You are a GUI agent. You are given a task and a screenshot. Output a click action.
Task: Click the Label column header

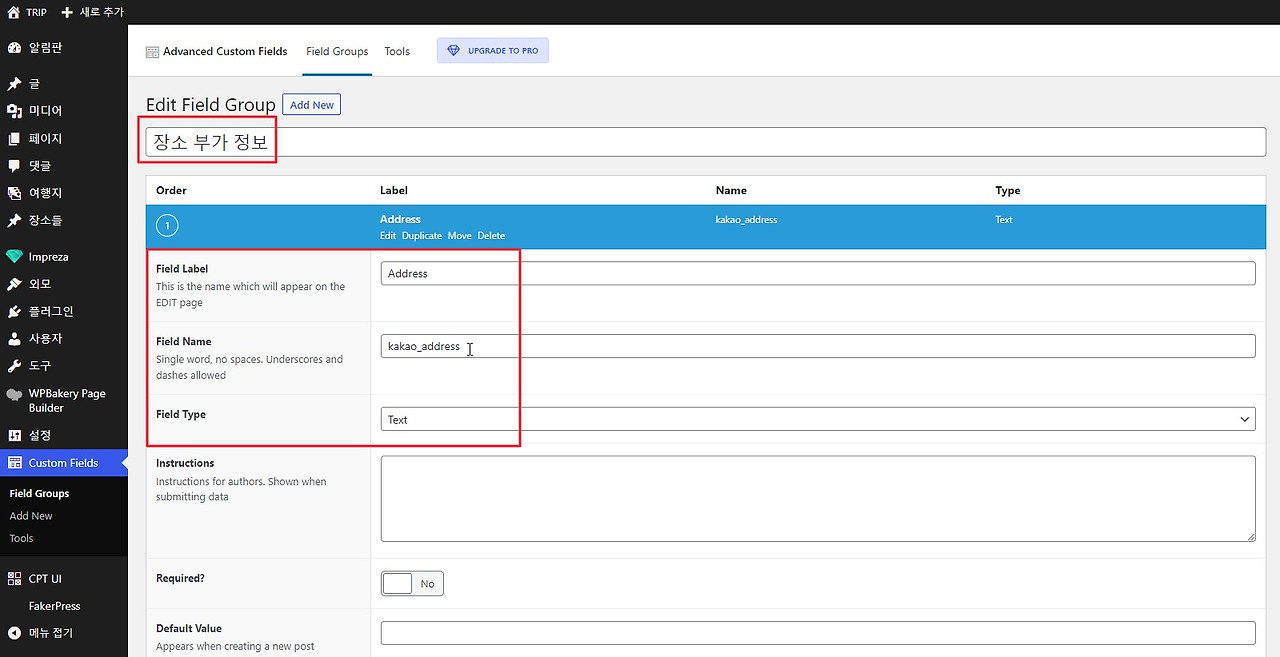click(x=394, y=190)
